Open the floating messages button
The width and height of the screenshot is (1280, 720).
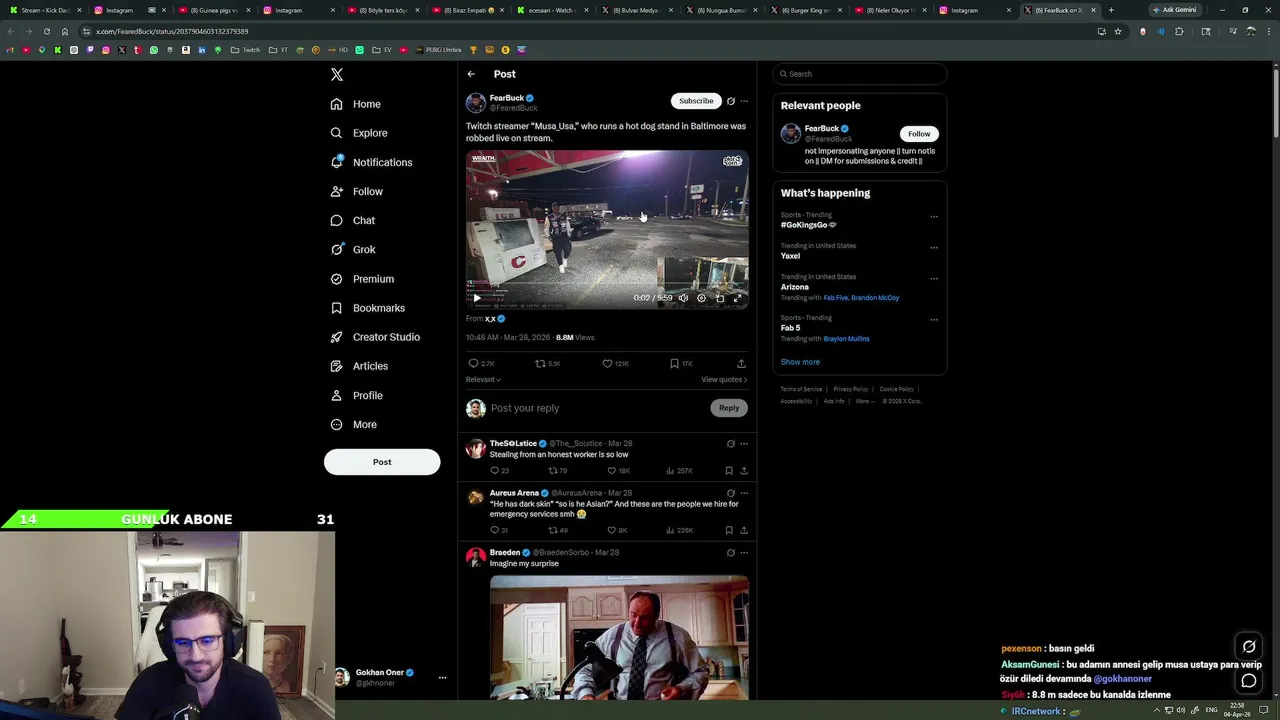click(1249, 681)
